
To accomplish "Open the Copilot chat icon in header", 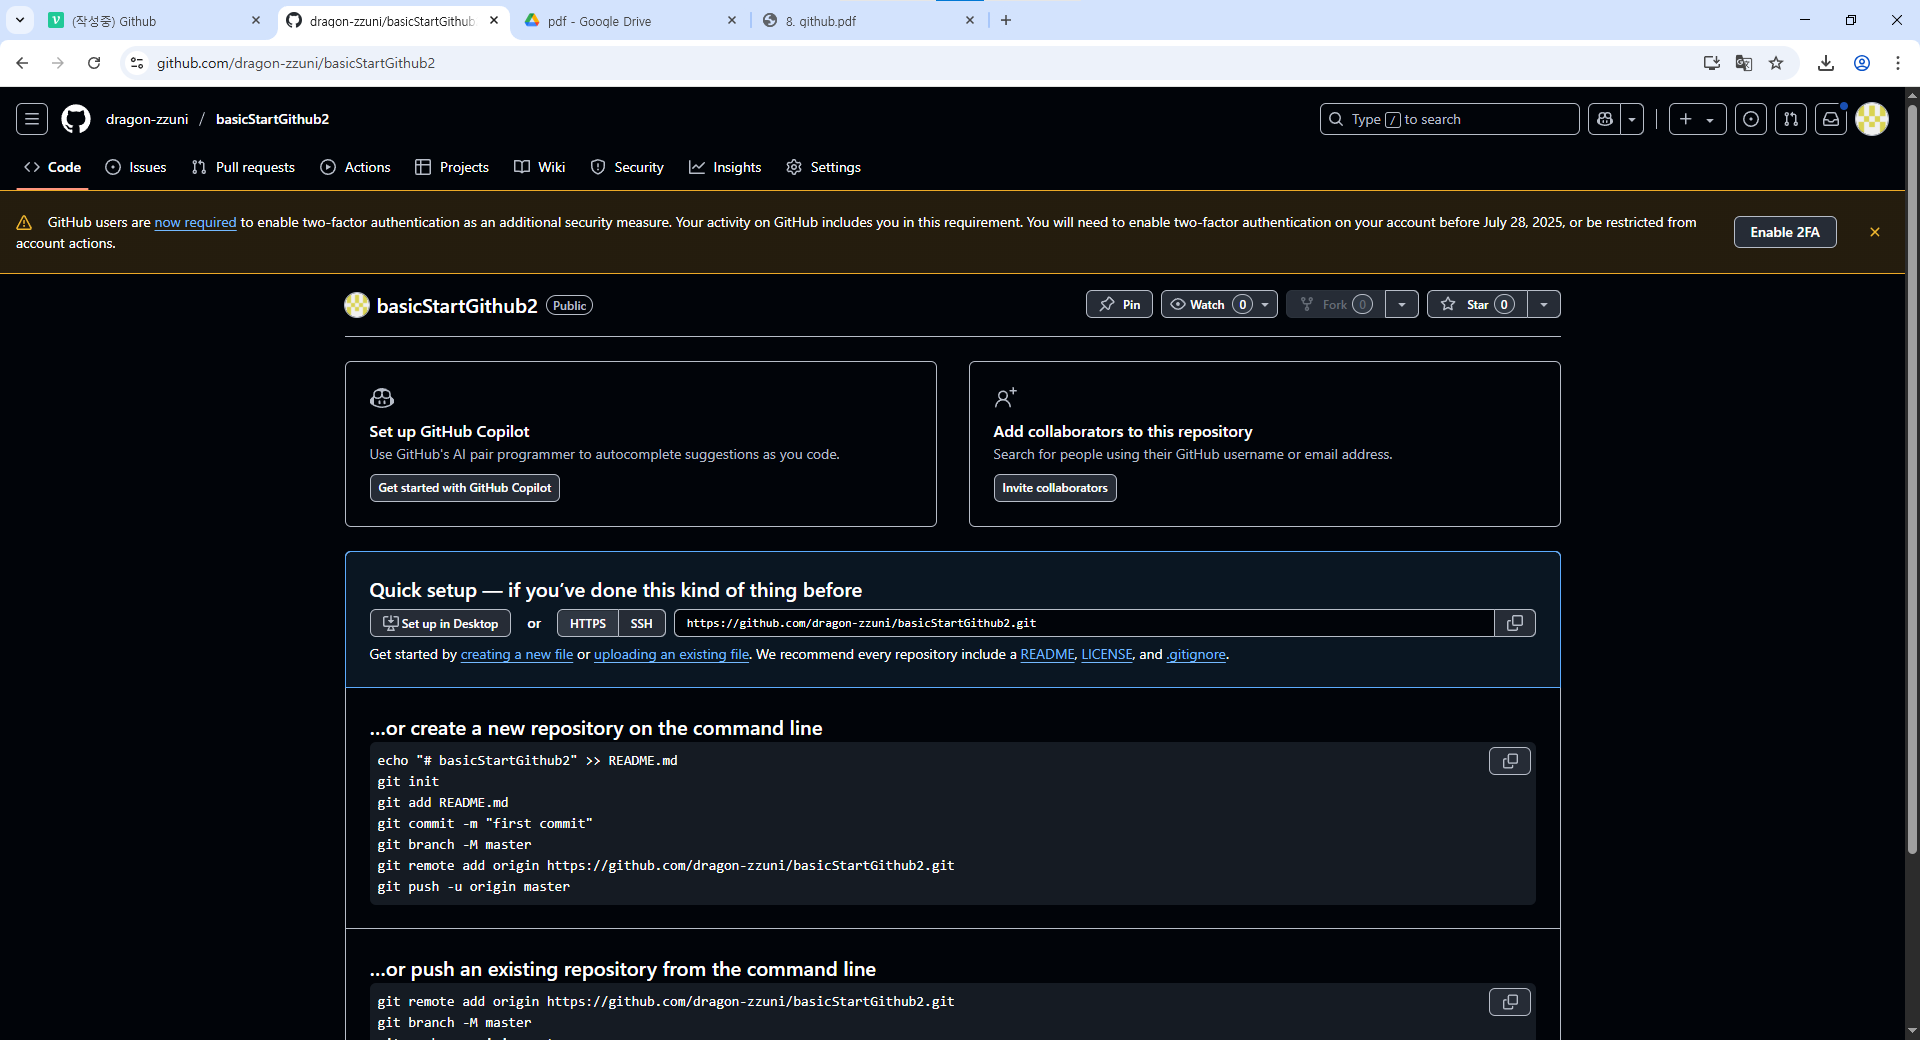I will pyautogui.click(x=1605, y=119).
